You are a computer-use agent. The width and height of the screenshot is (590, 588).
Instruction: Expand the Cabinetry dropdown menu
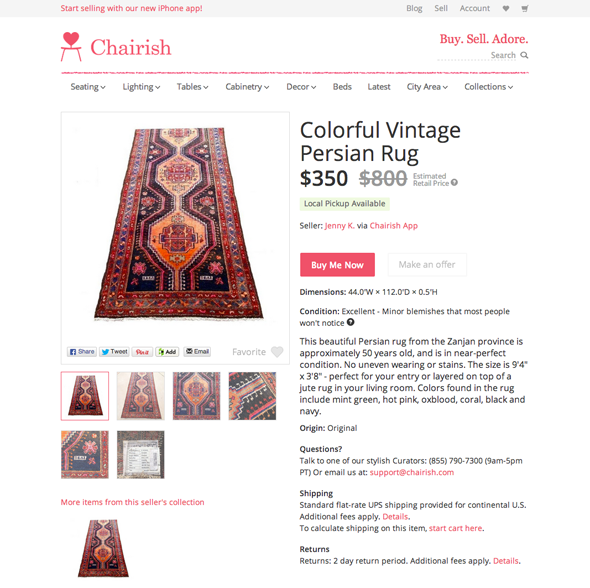(247, 87)
